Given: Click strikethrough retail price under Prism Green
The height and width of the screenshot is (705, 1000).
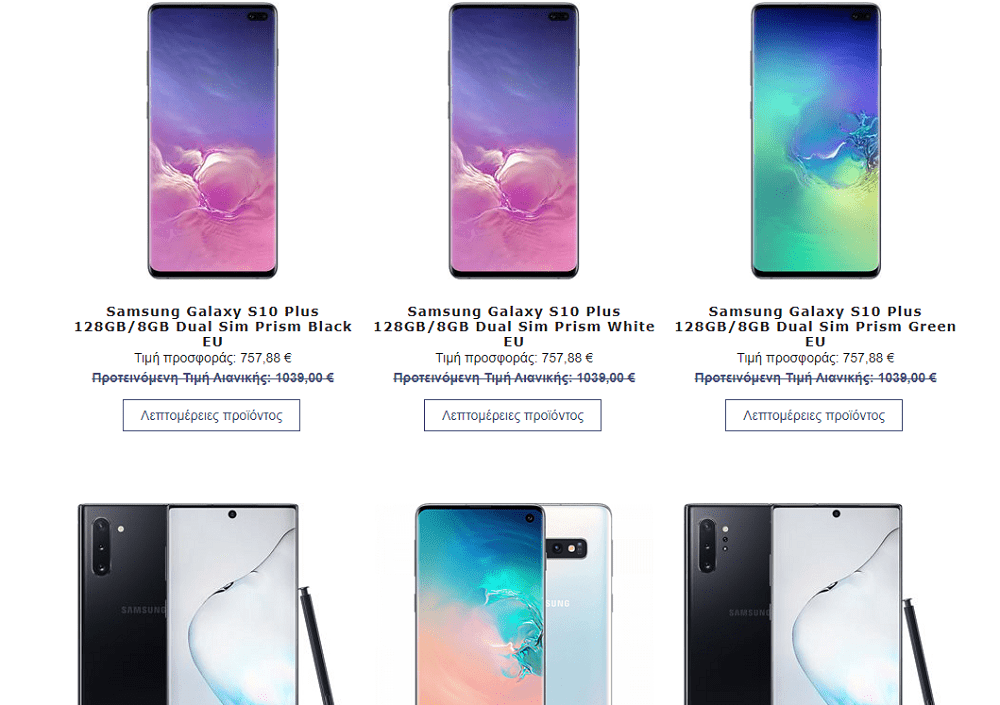Looking at the screenshot, I should 815,378.
